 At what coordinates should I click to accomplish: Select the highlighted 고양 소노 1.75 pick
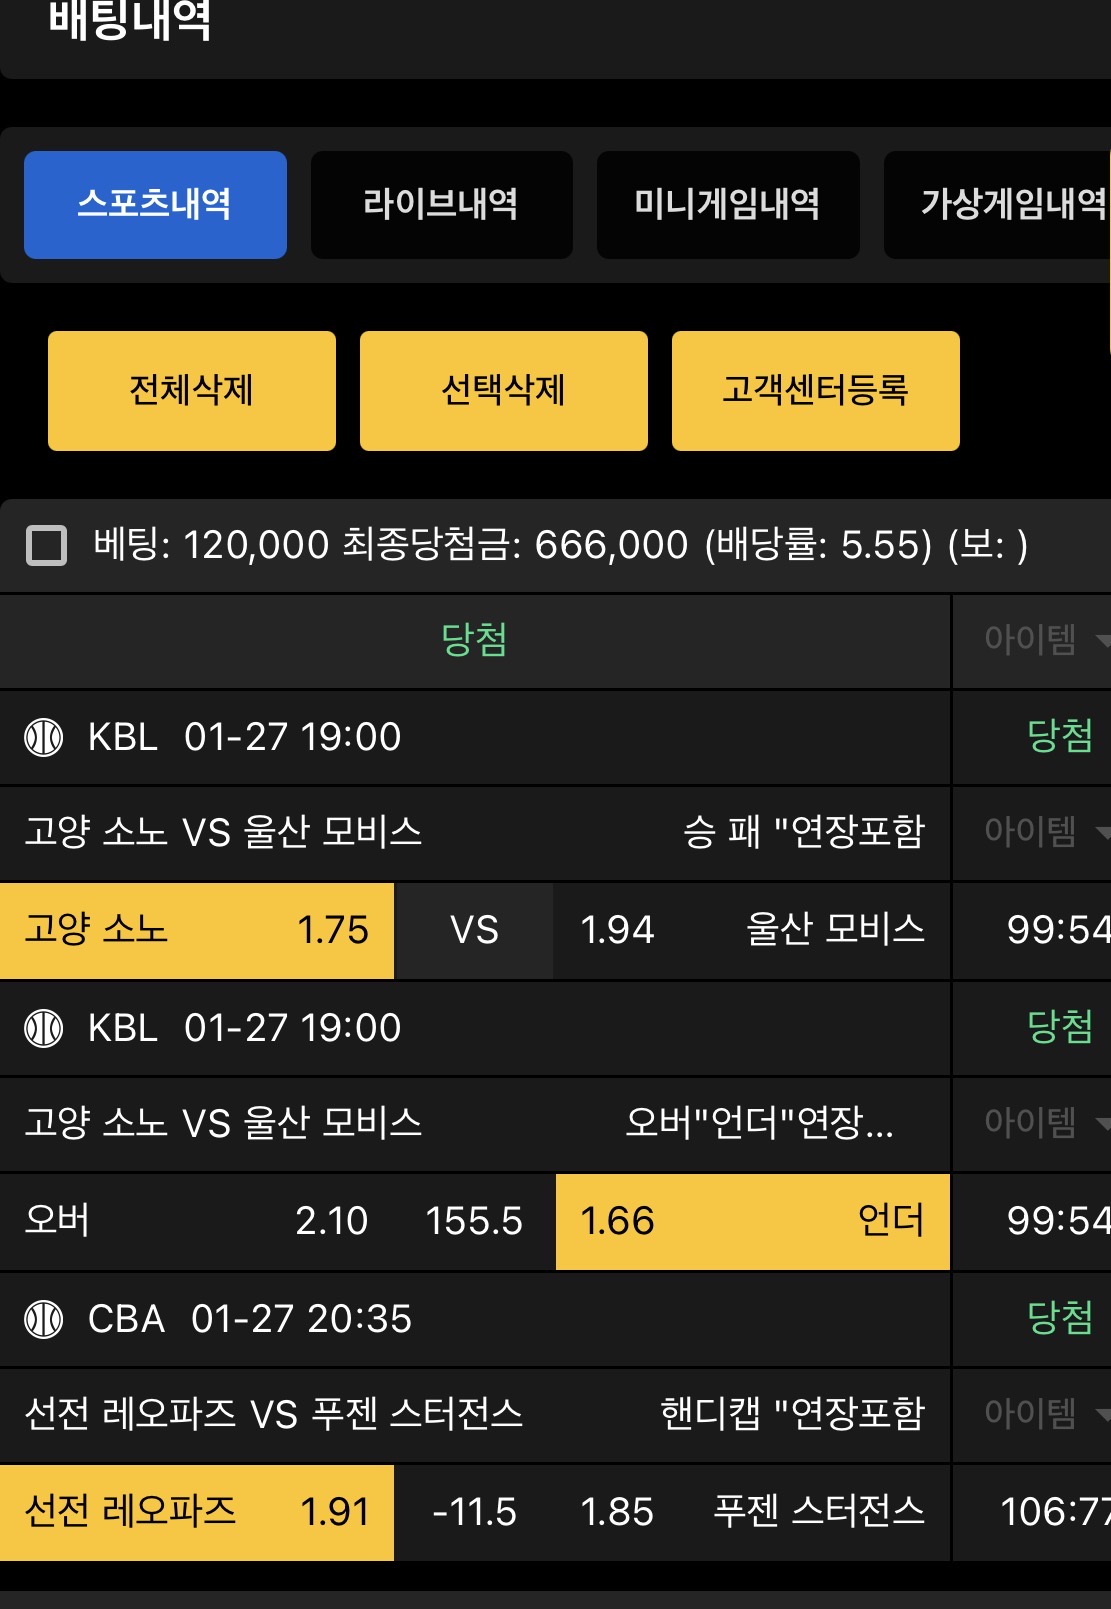pos(197,931)
